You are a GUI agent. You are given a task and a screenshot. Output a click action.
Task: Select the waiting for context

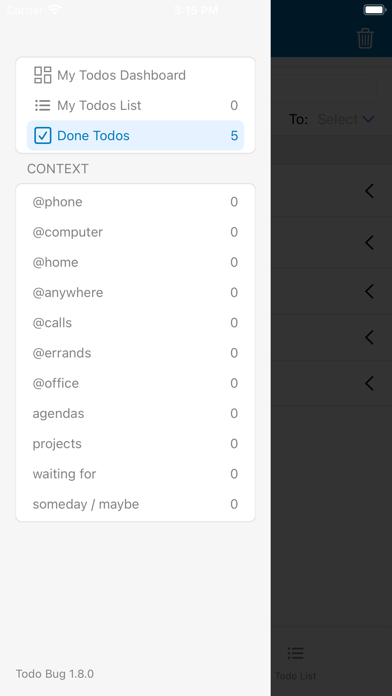point(135,474)
